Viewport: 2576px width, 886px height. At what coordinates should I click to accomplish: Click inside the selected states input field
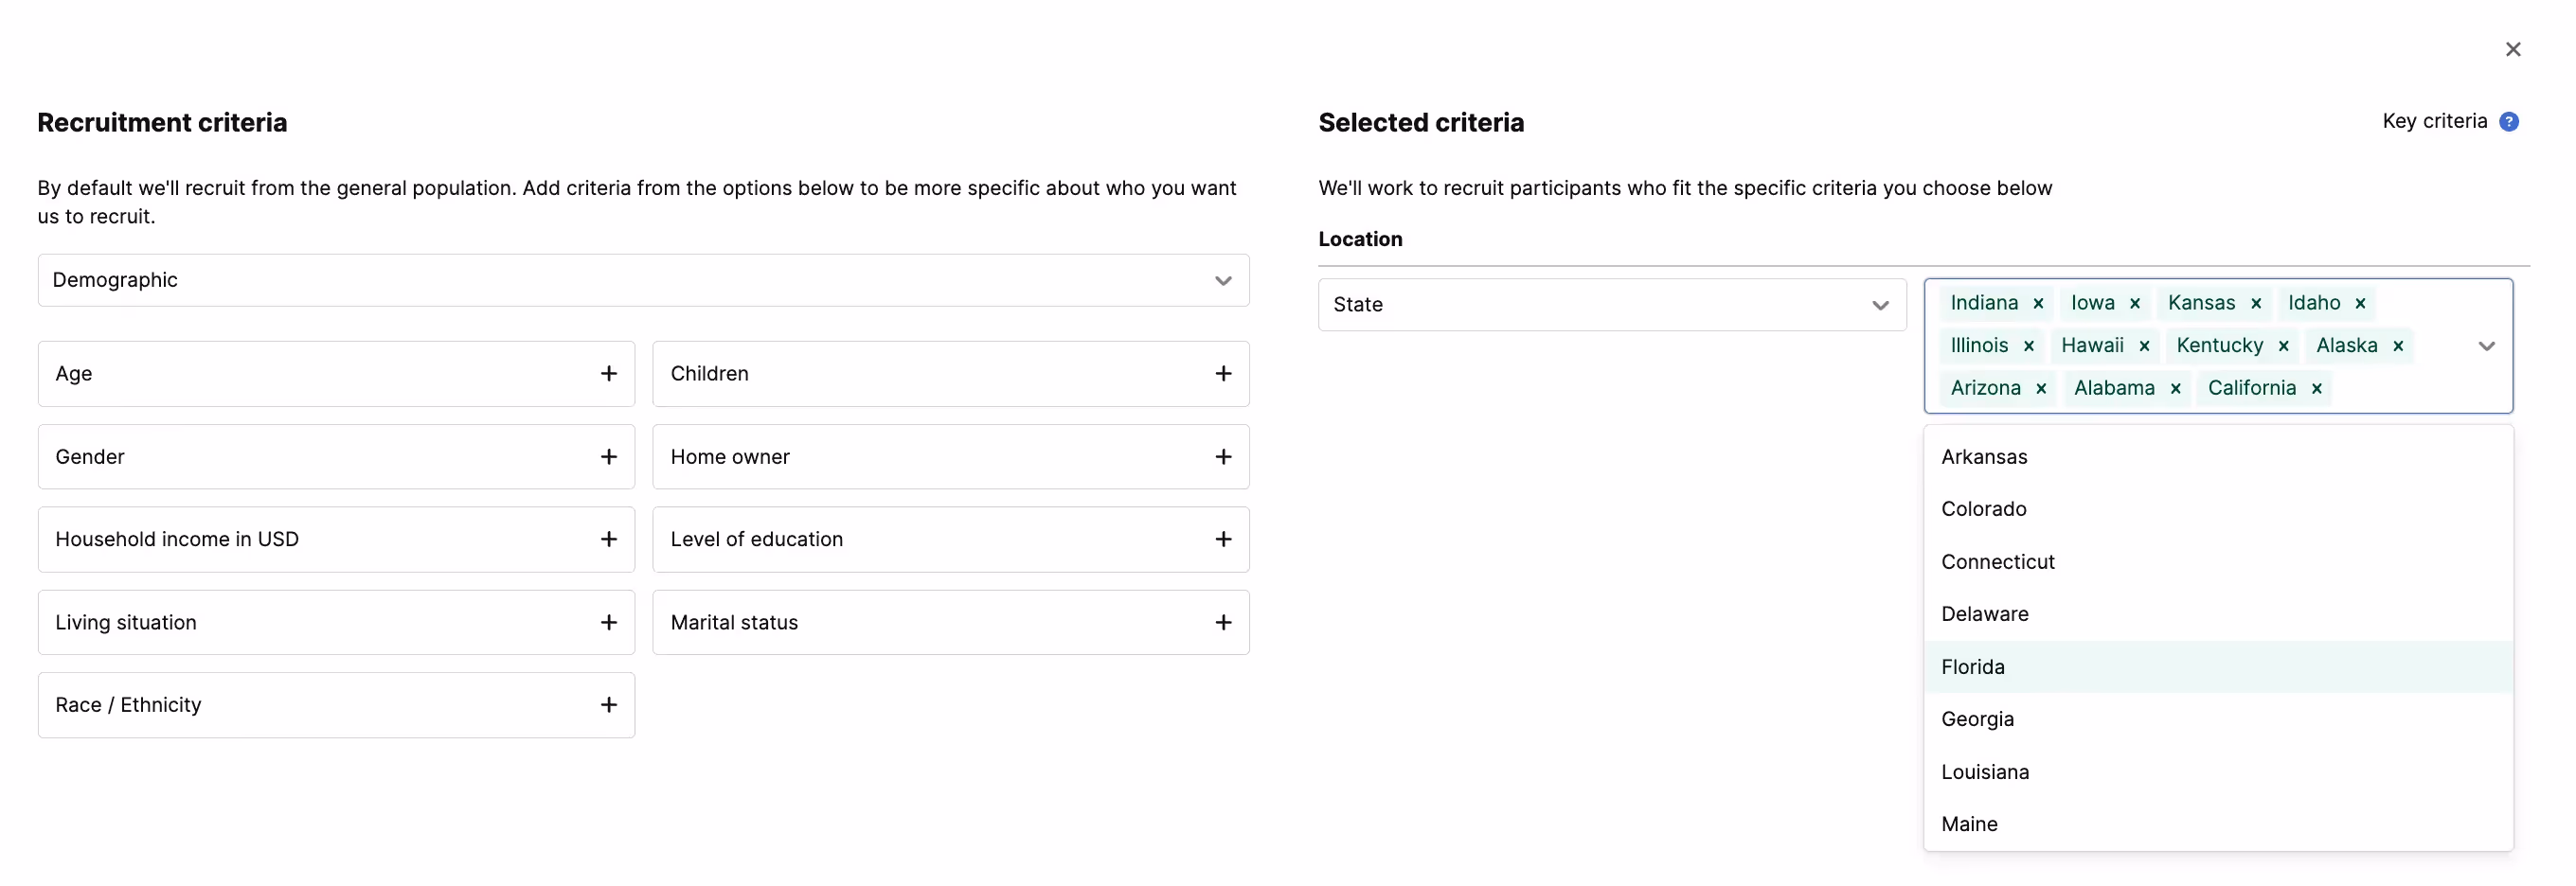pos(2400,389)
